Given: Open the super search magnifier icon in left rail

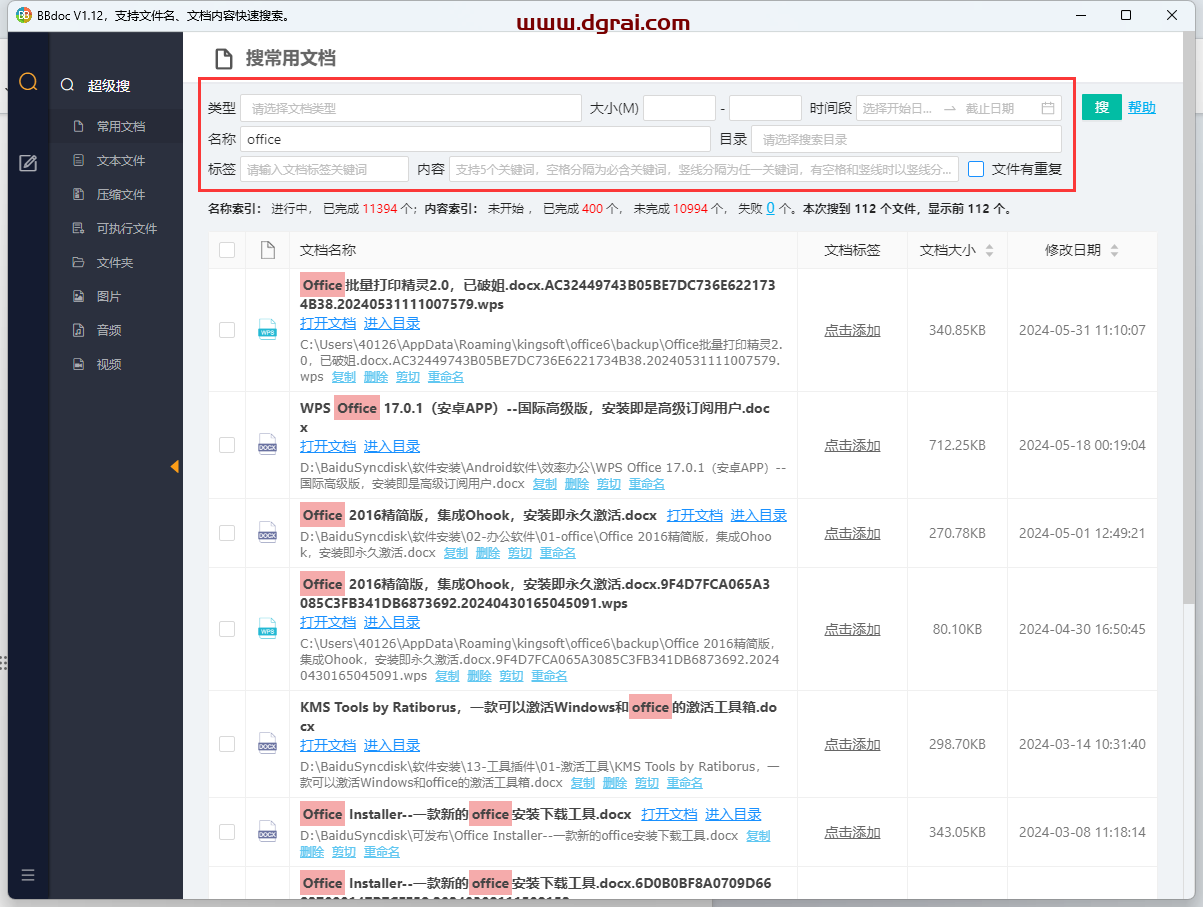Looking at the screenshot, I should [x=28, y=82].
